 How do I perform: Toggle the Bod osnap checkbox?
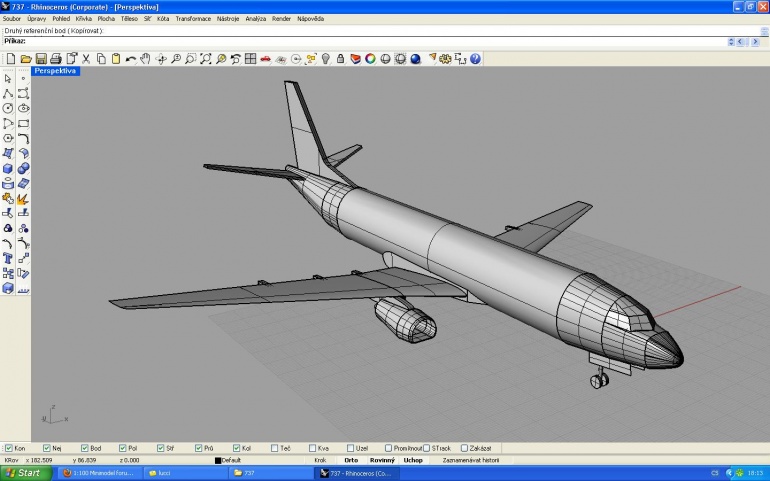[x=84, y=448]
